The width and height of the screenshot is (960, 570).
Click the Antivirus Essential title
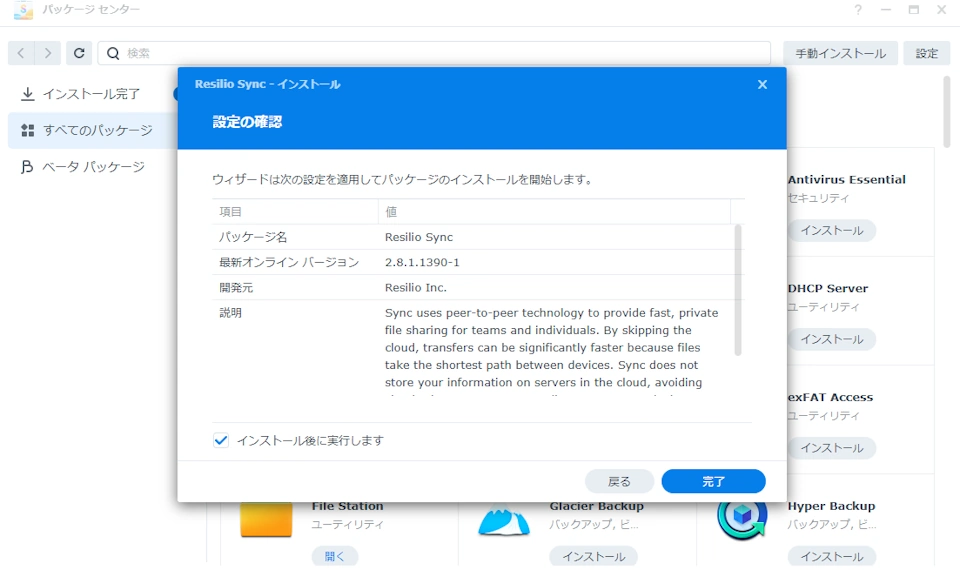point(847,179)
